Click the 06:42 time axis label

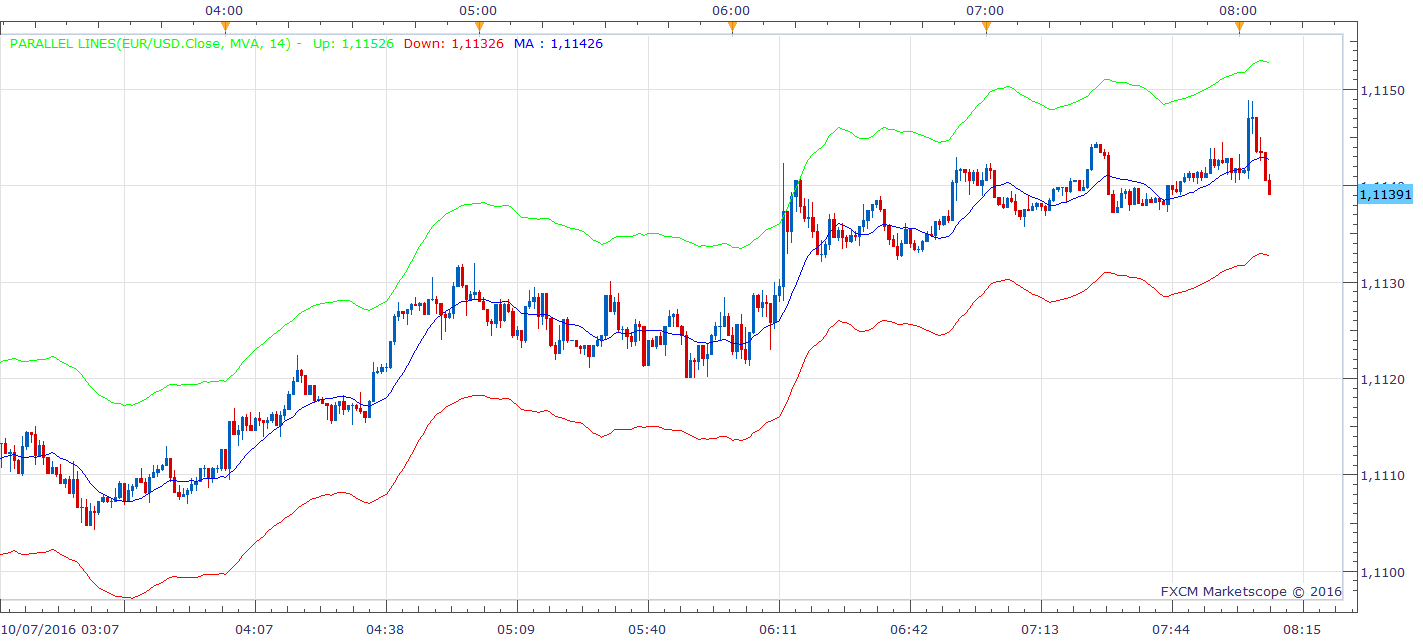(x=909, y=630)
